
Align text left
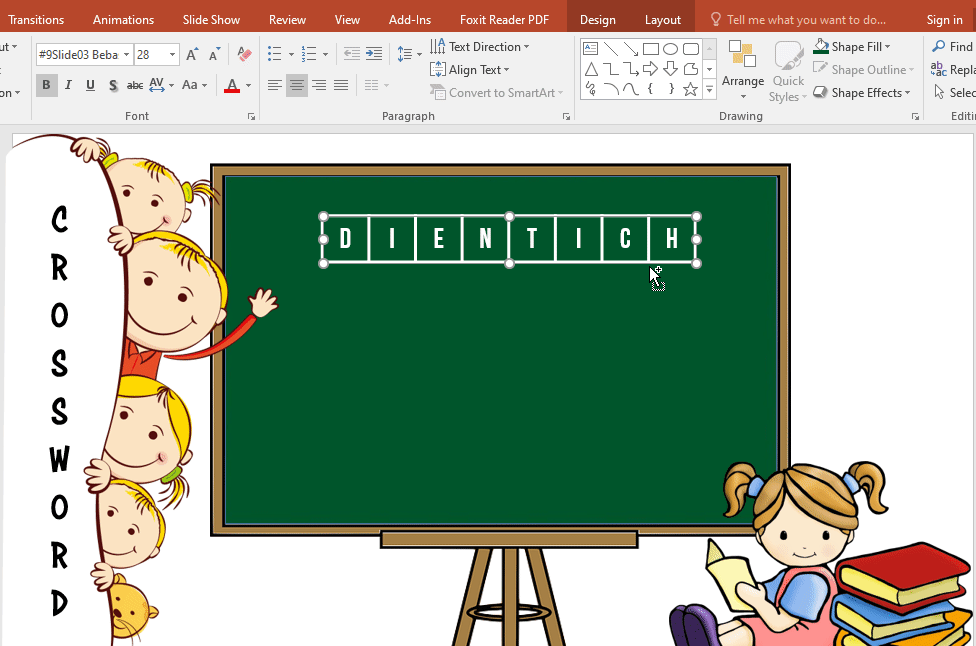click(274, 85)
